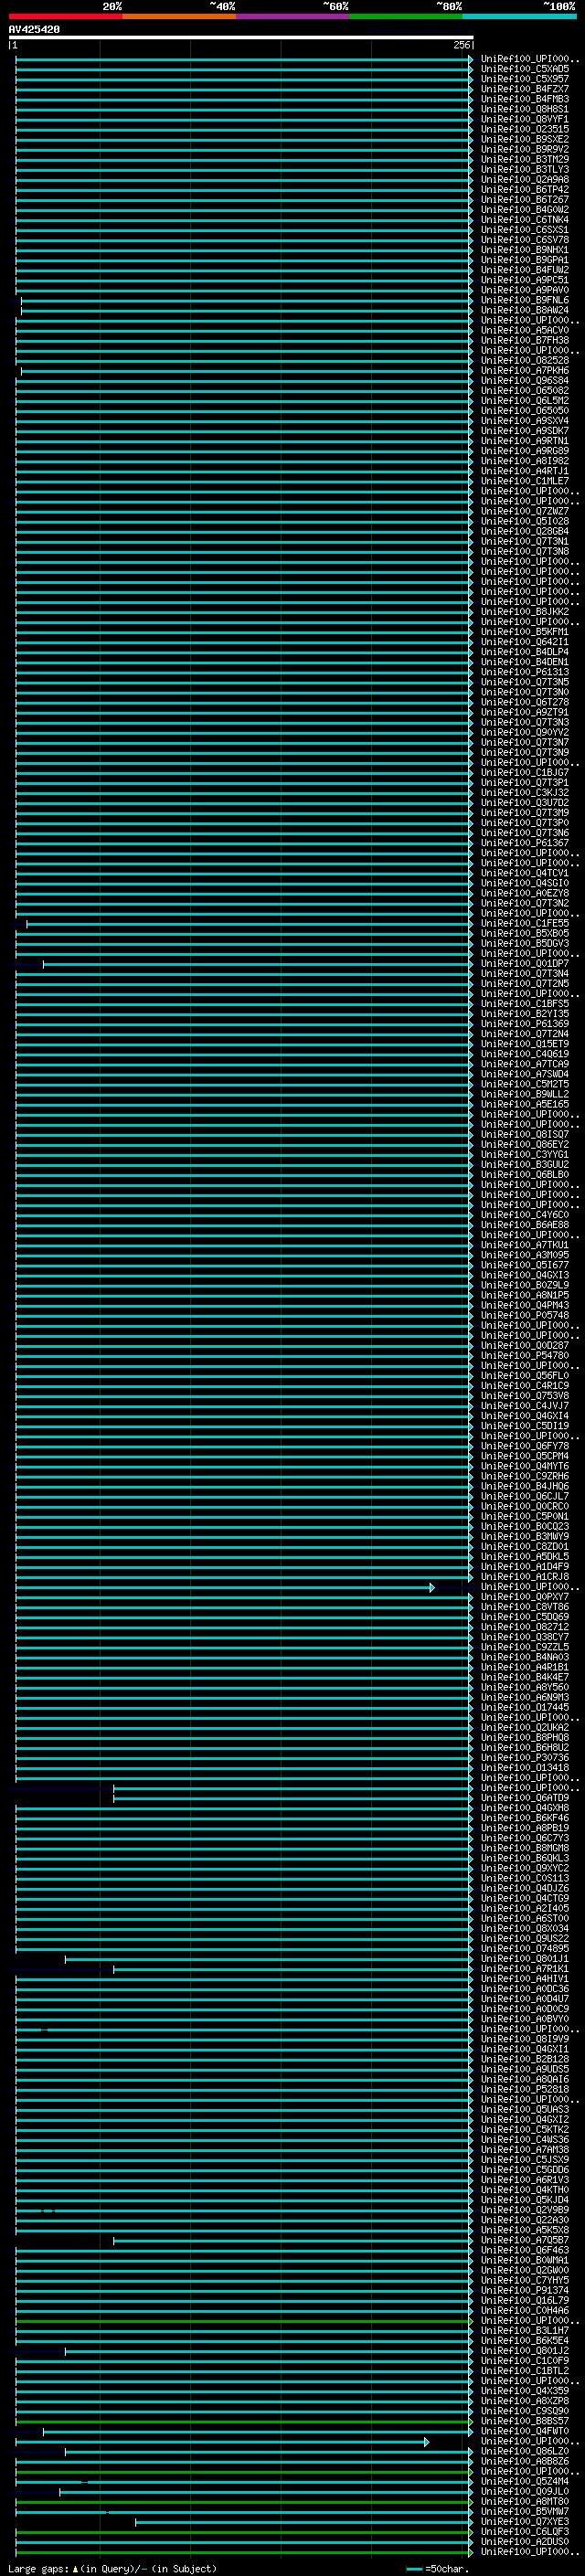Open hit UniRef100_Q8H8S1

tap(525, 109)
